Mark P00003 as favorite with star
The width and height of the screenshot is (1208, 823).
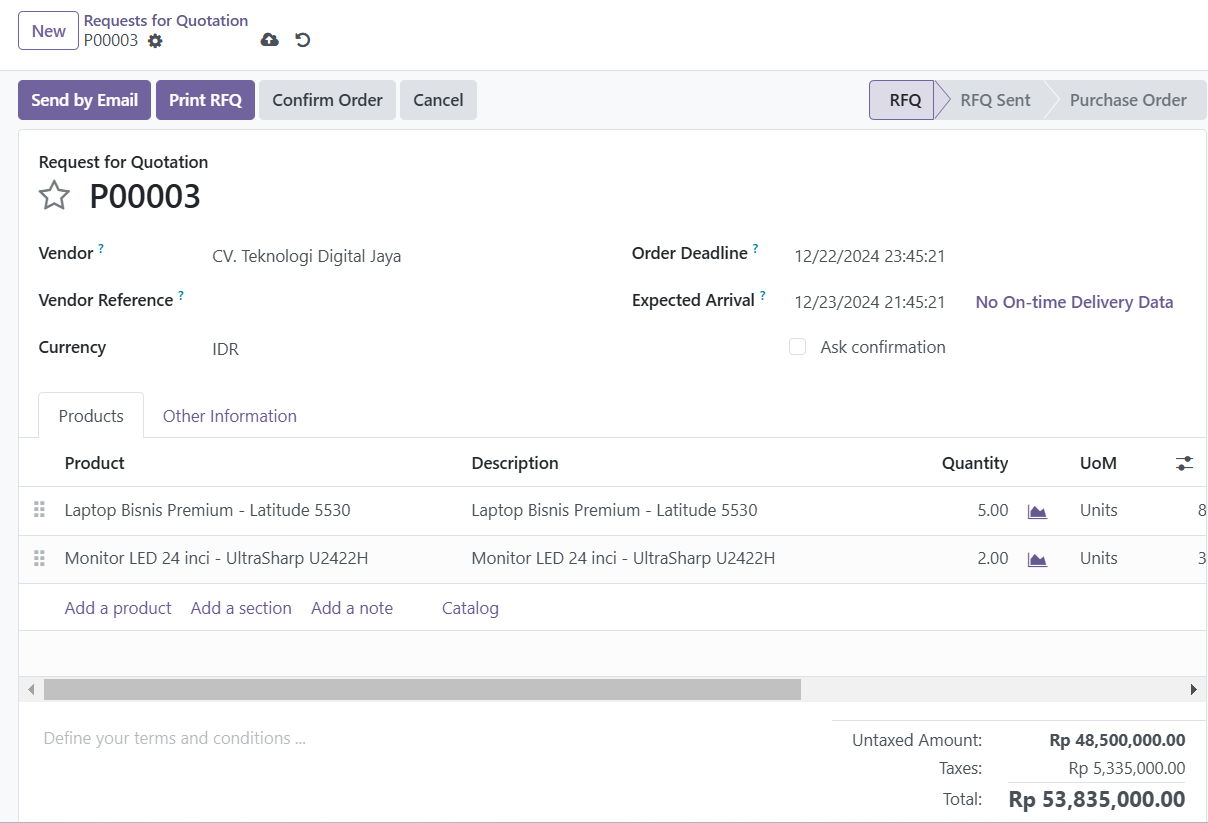pyautogui.click(x=54, y=196)
